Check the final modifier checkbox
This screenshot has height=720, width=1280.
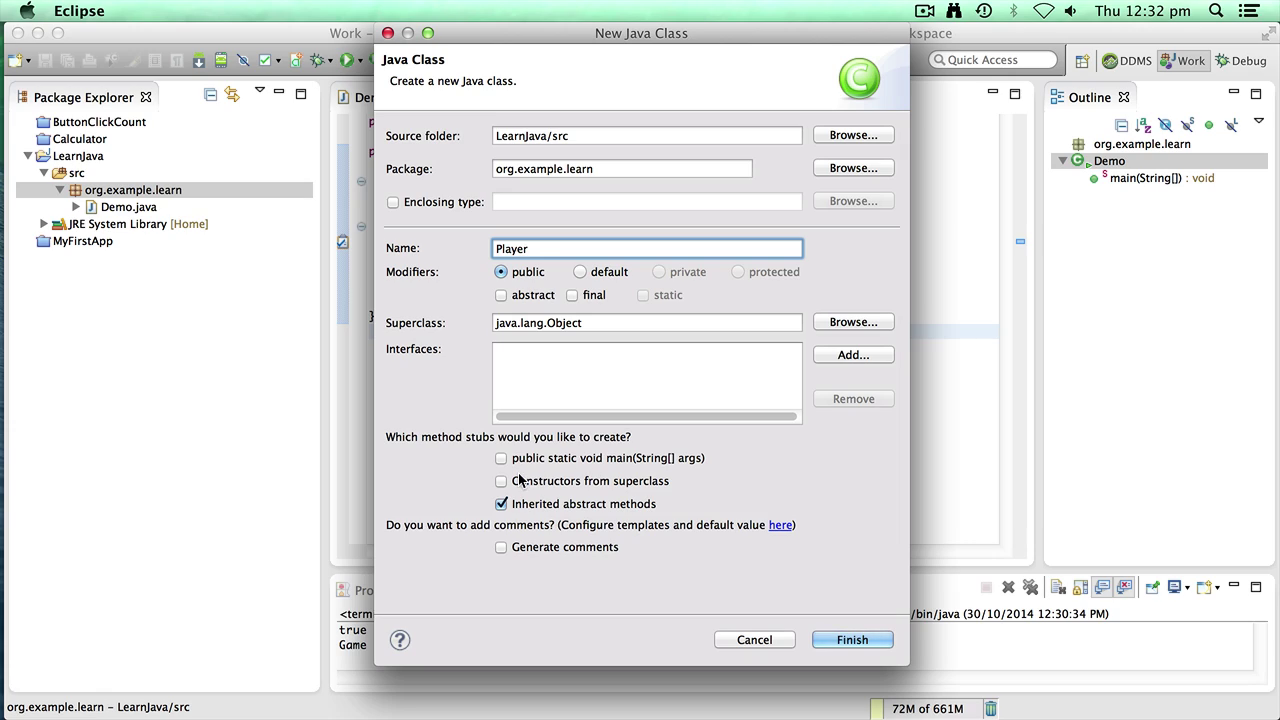pos(572,295)
